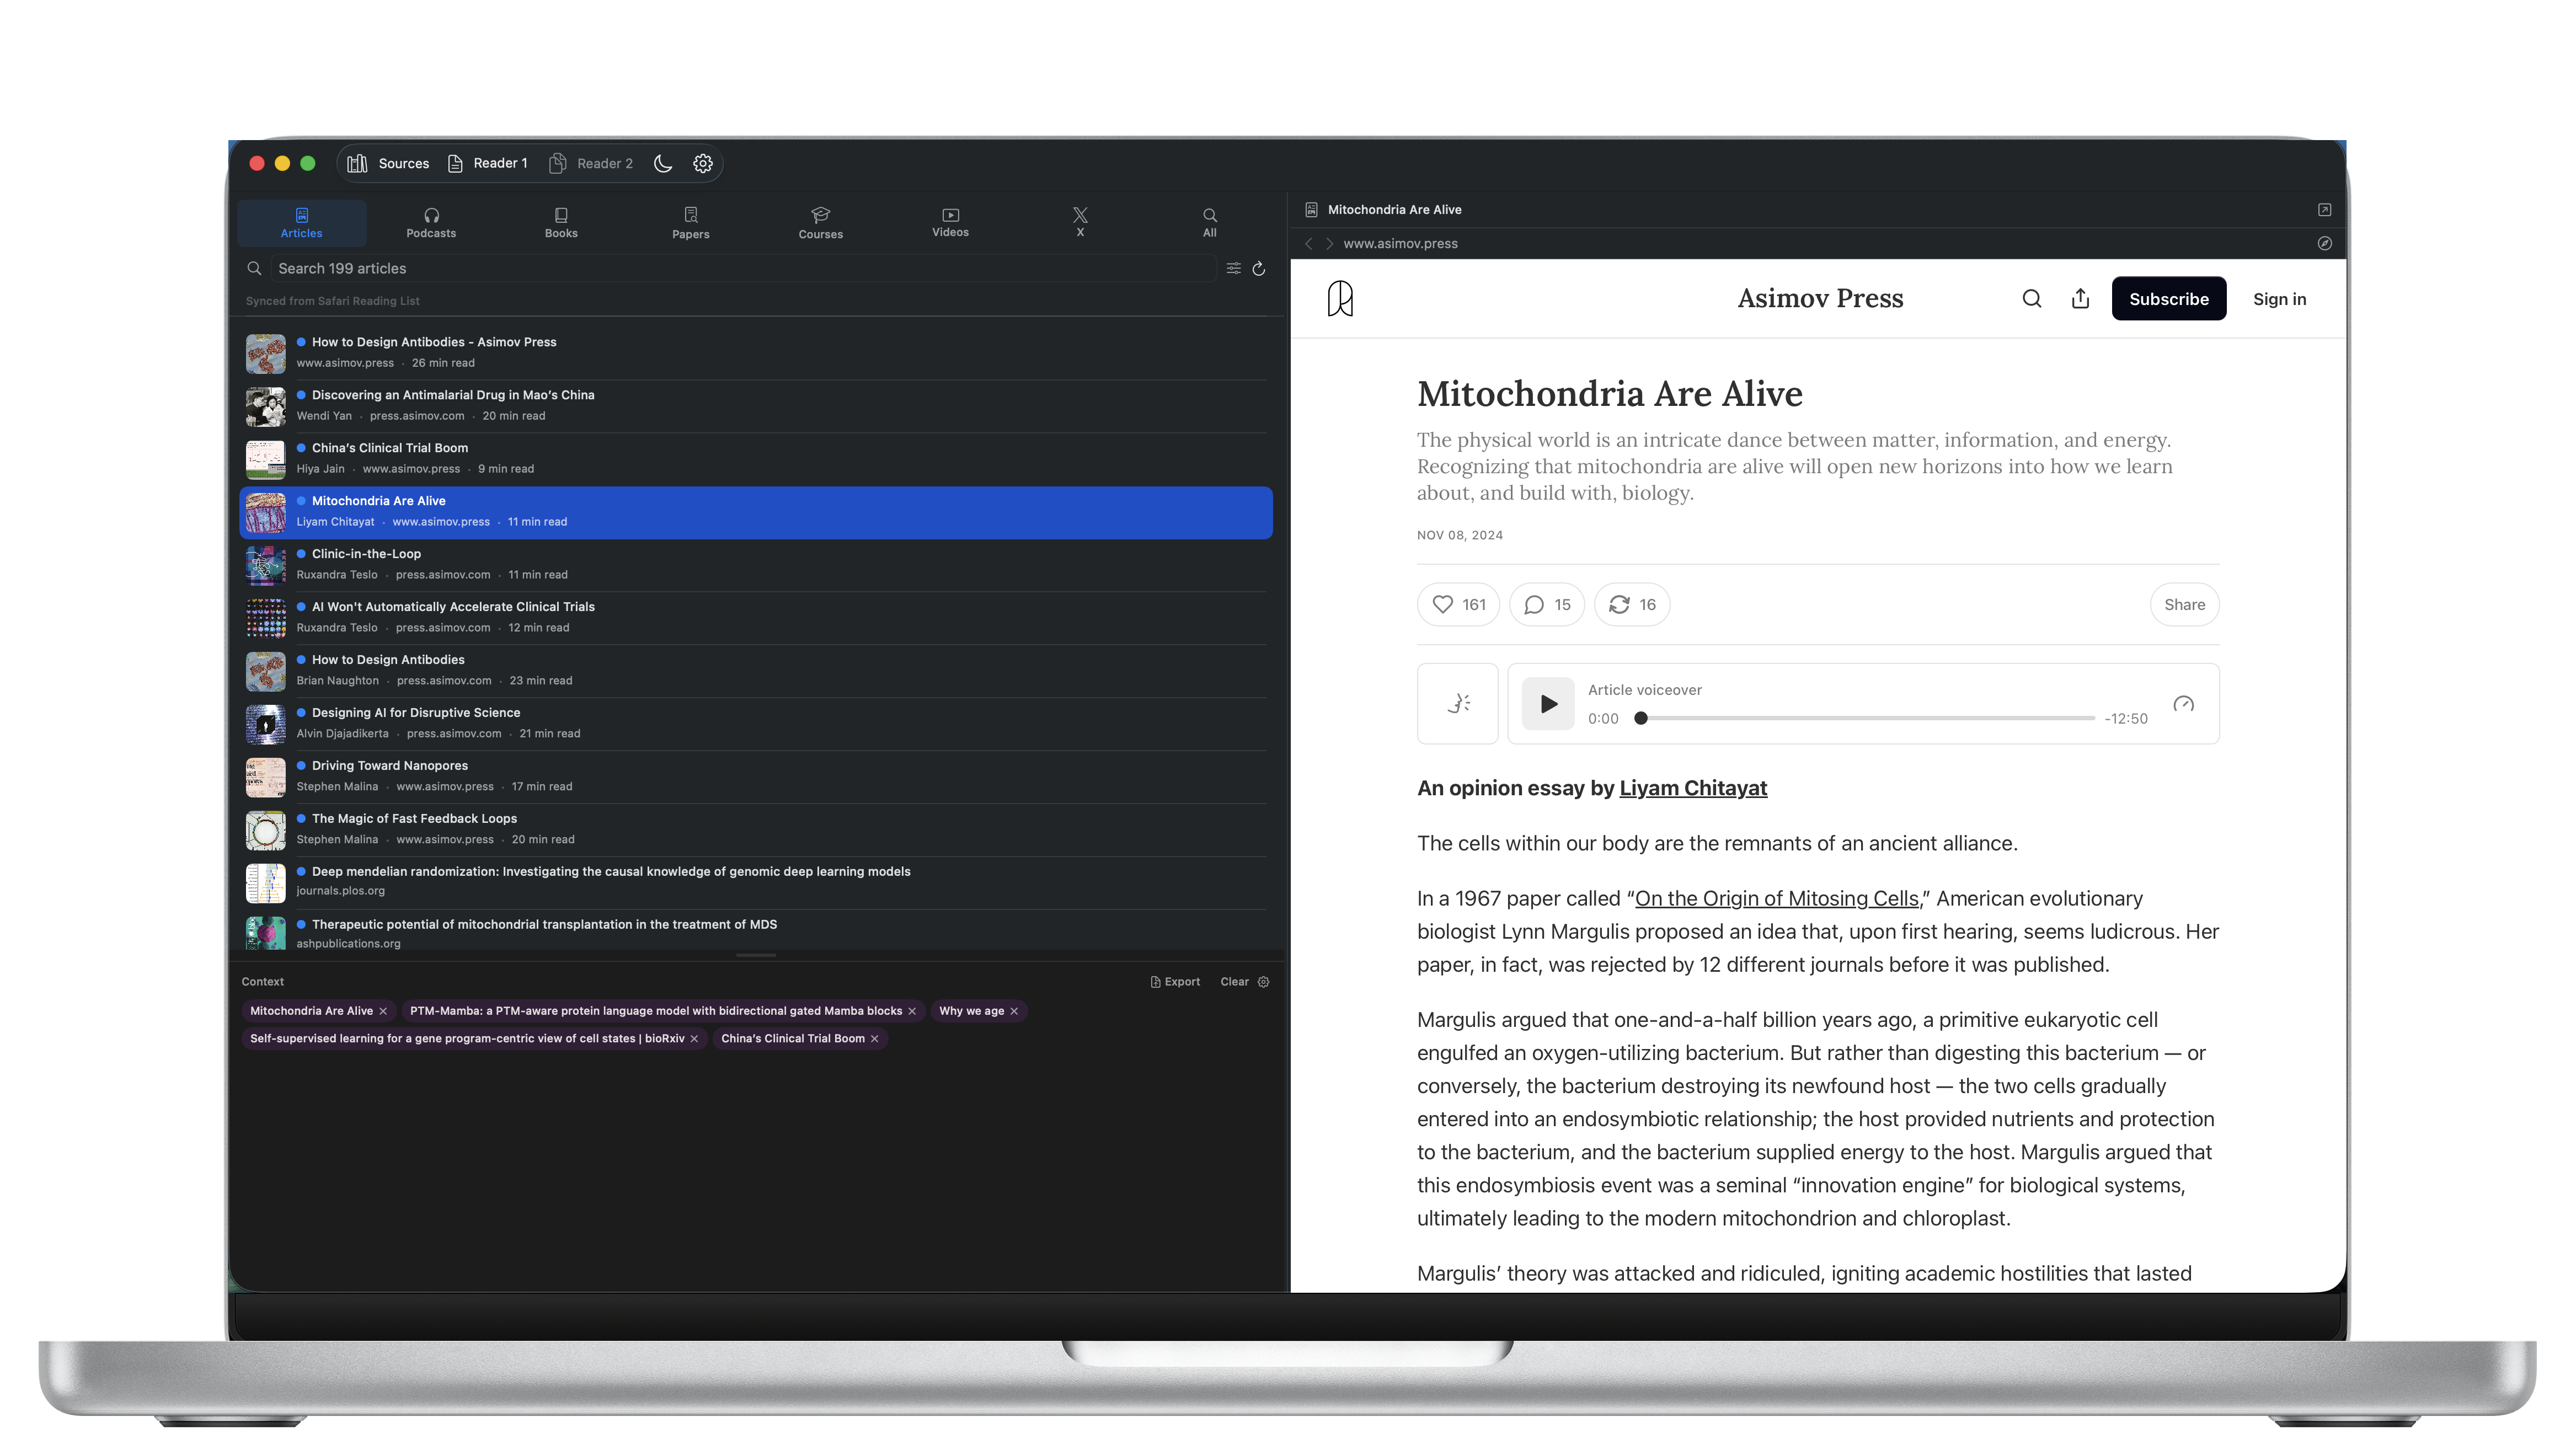The image size is (2576, 1440).
Task: Toggle dark mode moon icon
Action: coord(663,163)
